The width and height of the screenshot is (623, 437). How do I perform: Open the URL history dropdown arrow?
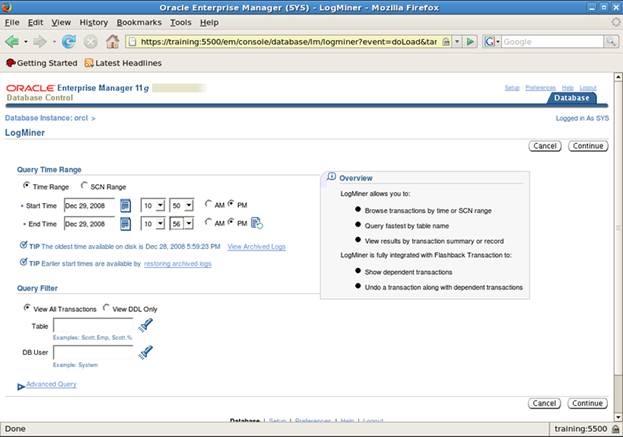(457, 41)
